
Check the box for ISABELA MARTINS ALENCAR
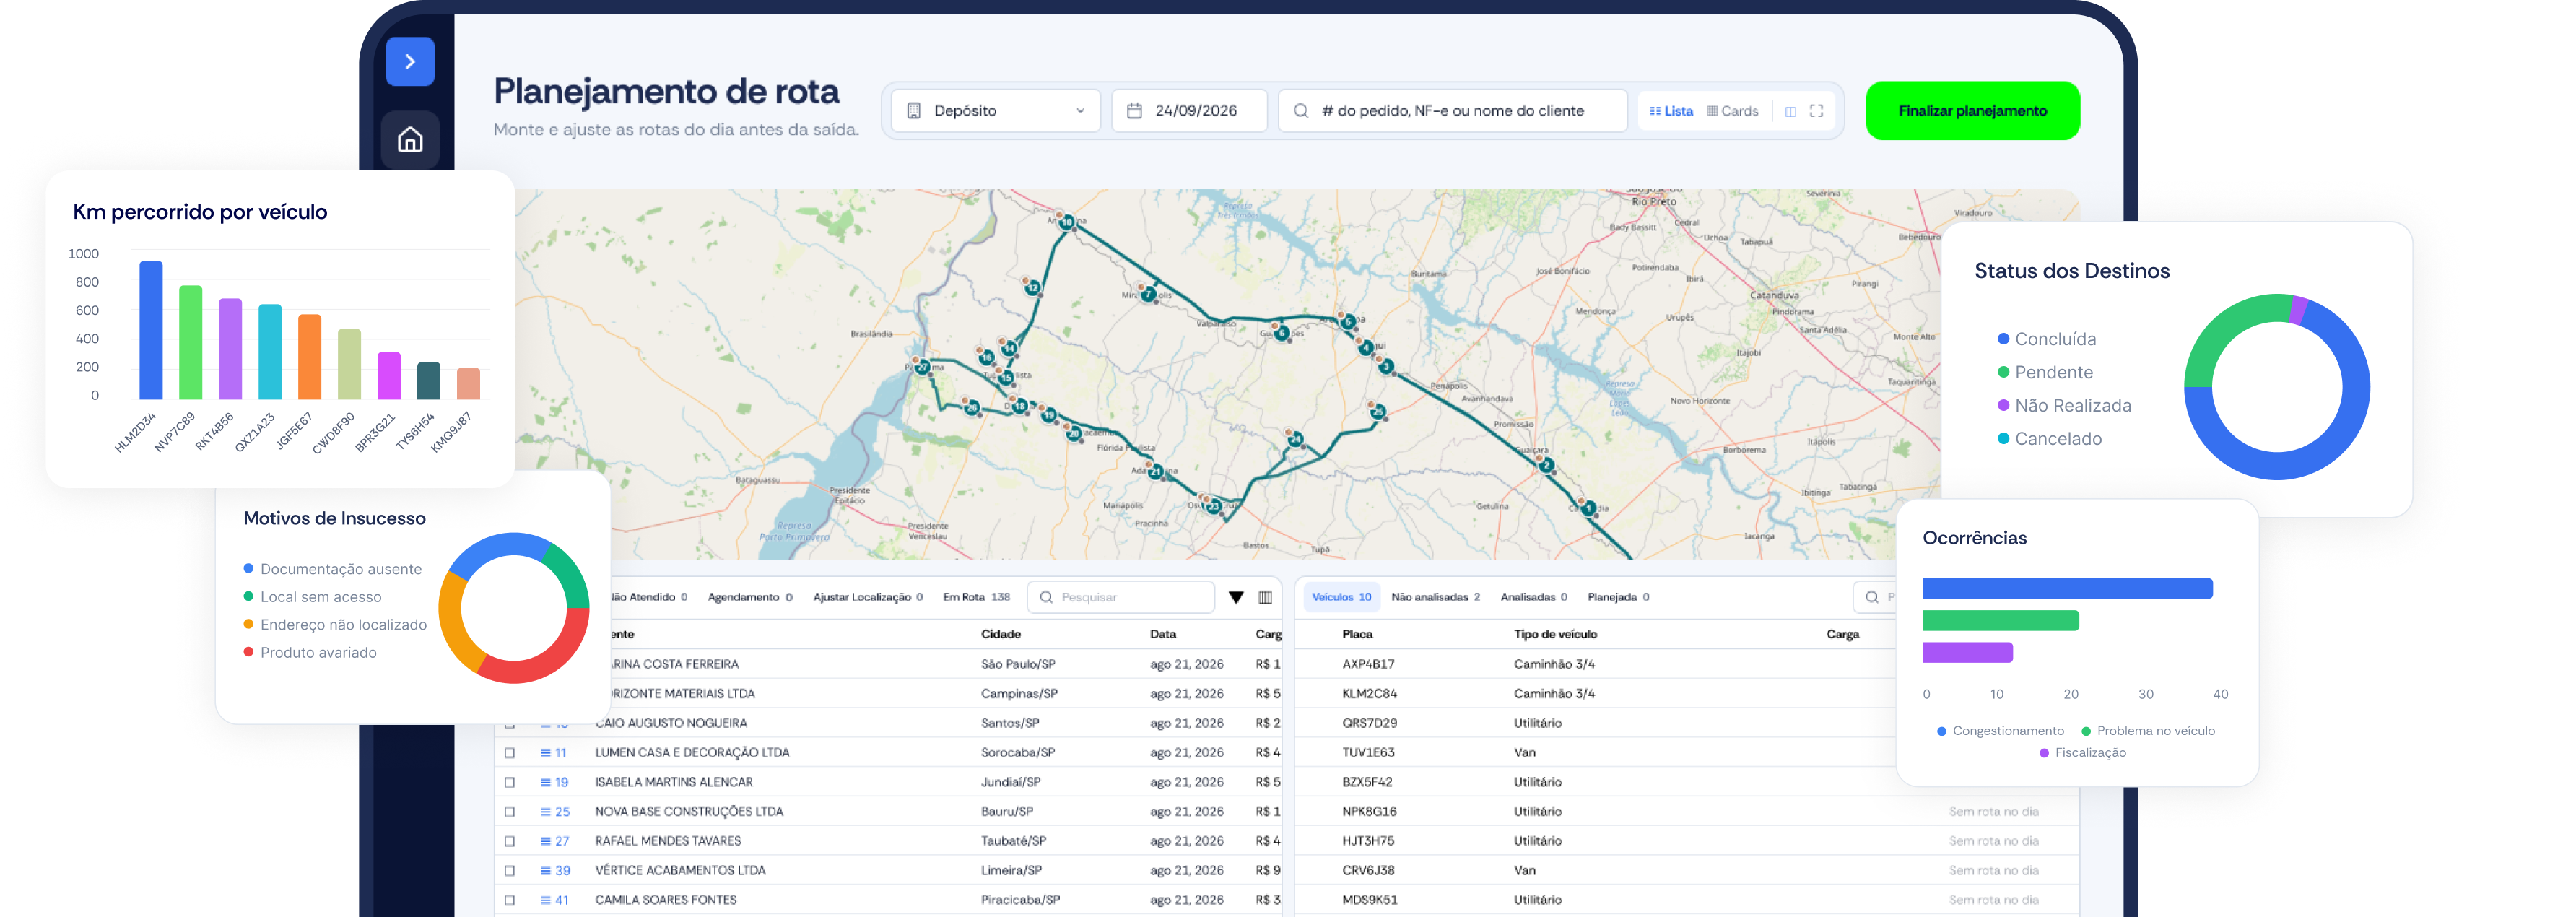510,782
